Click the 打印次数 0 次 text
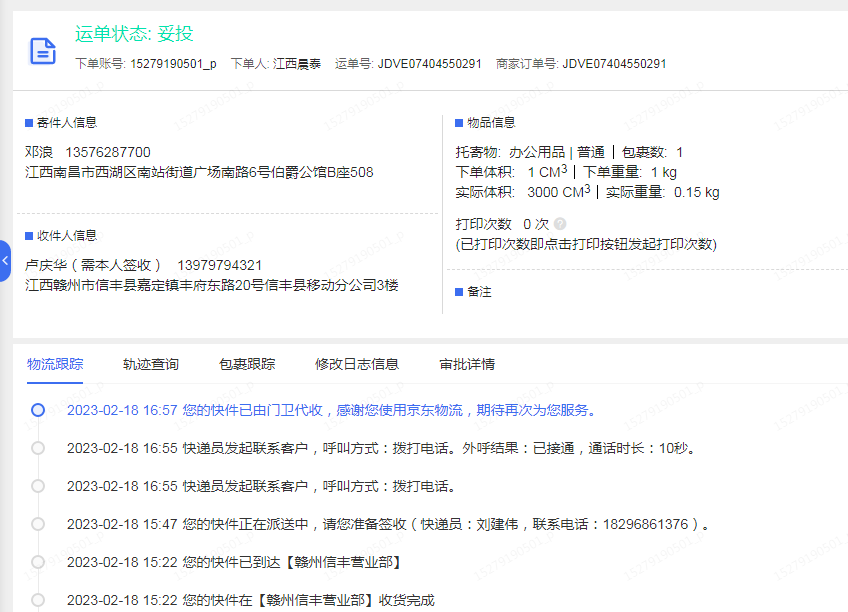Screen dimensions: 848x612 [502, 224]
